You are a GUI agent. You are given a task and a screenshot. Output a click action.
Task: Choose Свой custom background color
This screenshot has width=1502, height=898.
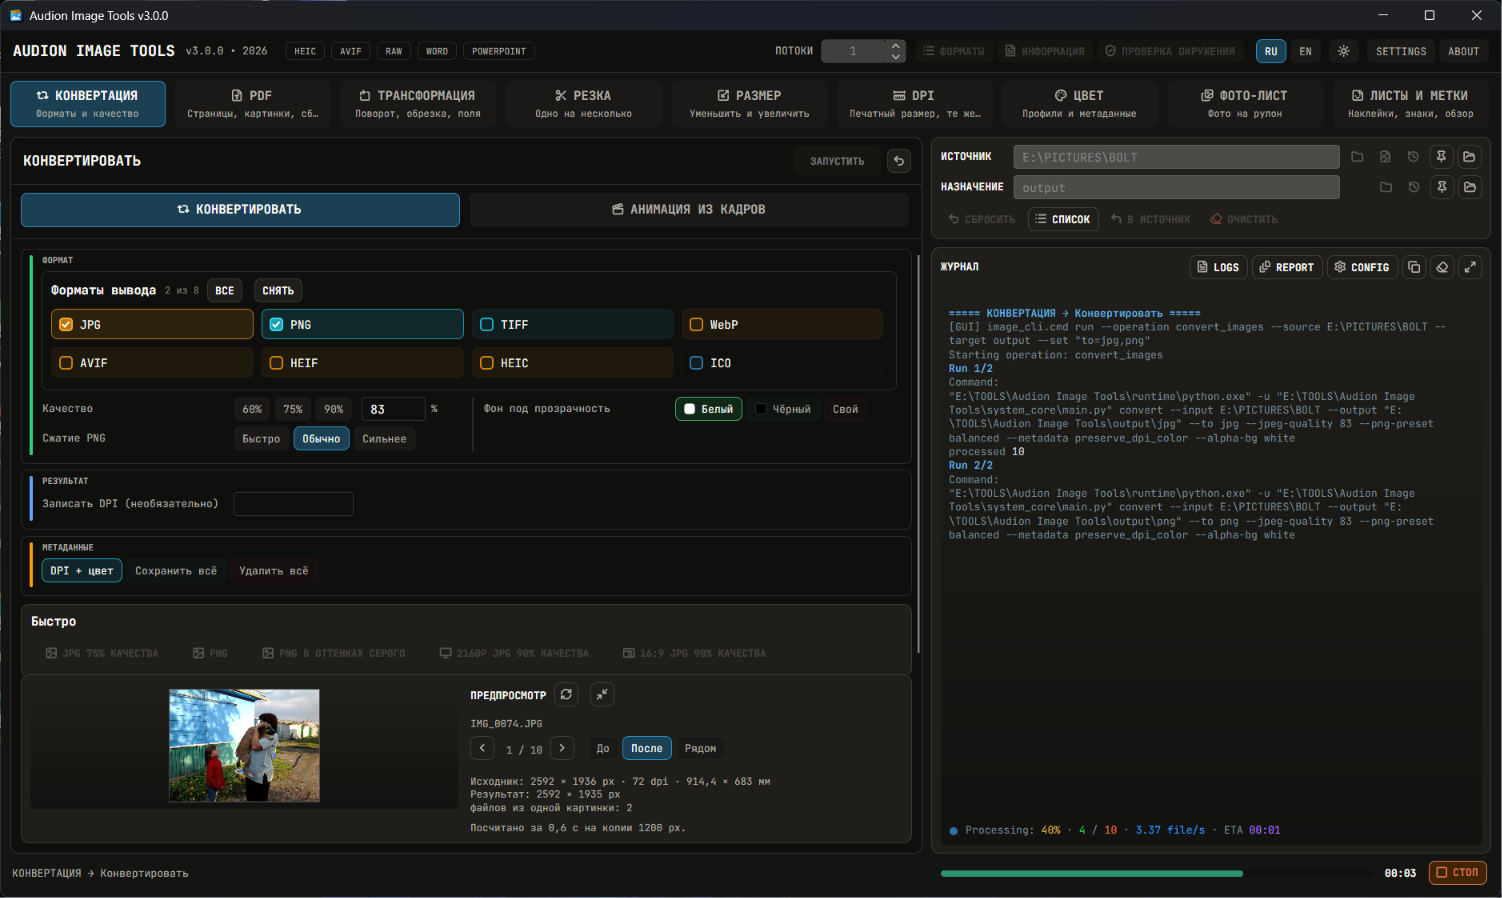tap(845, 409)
